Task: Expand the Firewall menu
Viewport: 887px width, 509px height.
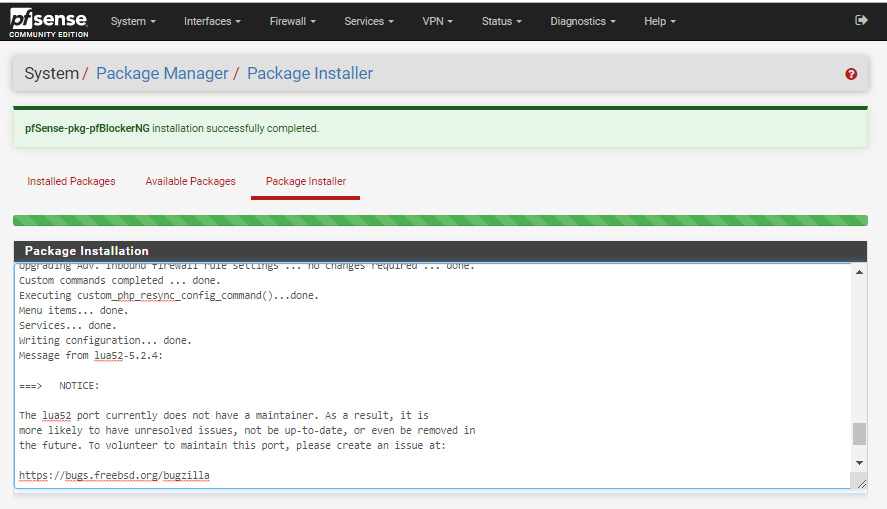Action: [292, 21]
